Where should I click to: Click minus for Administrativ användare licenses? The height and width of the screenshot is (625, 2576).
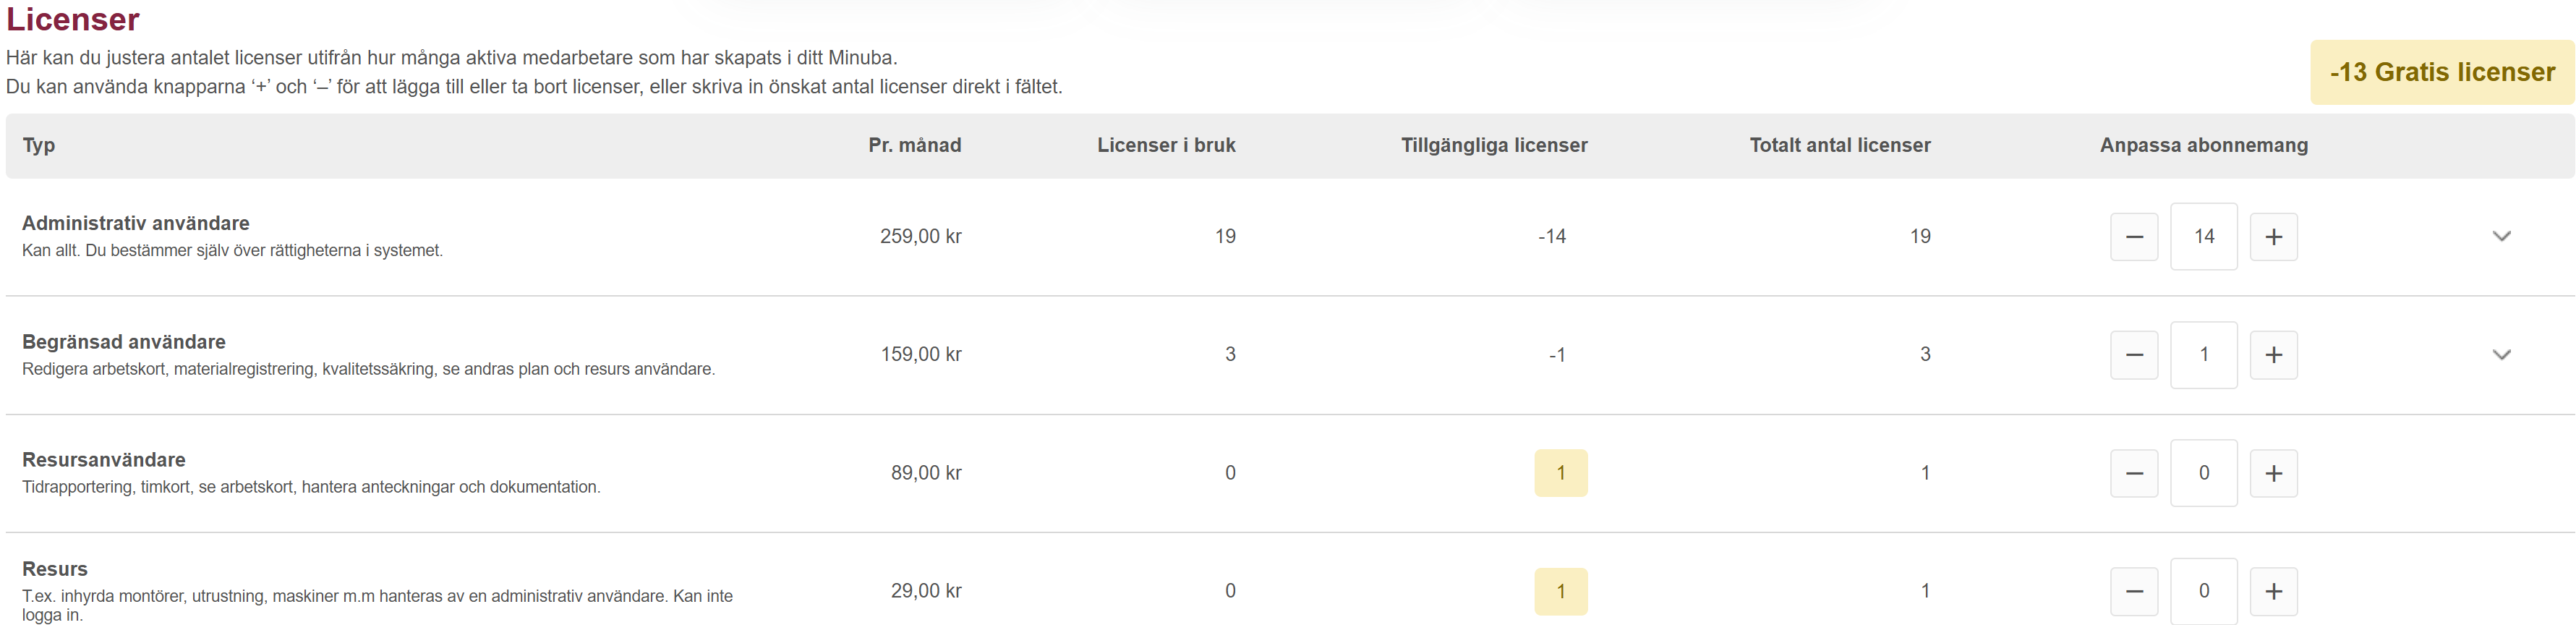coord(2133,237)
